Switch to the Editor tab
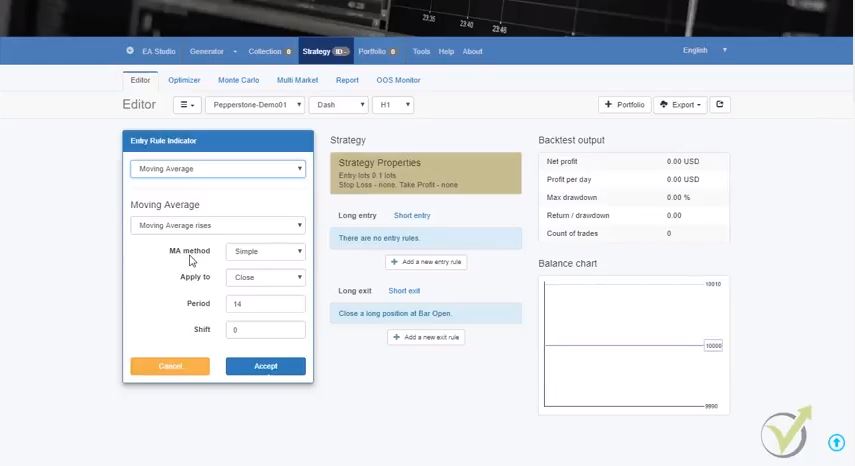Screen dimensions: 855x466 click(140, 80)
